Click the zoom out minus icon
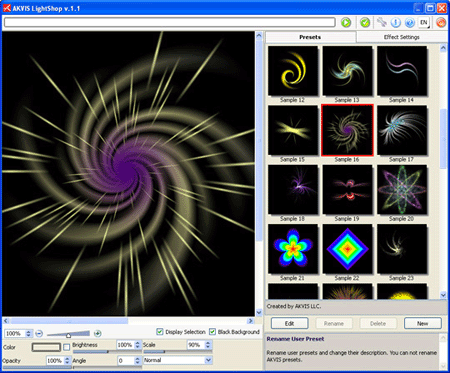Screen dimensions: 450x373 [39, 333]
